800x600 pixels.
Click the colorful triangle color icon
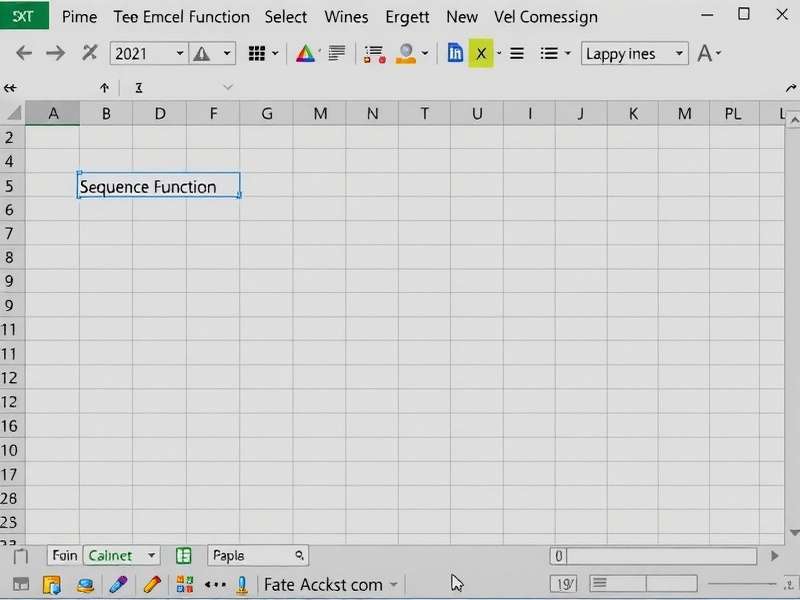(x=305, y=54)
